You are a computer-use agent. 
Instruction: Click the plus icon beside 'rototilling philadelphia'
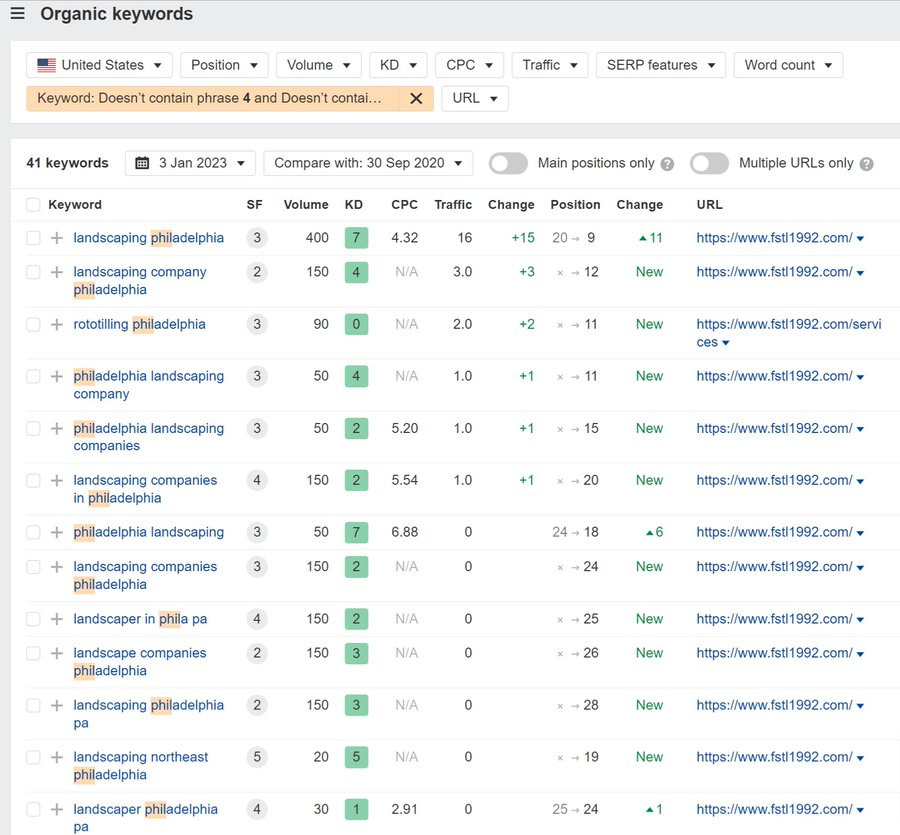coord(57,324)
